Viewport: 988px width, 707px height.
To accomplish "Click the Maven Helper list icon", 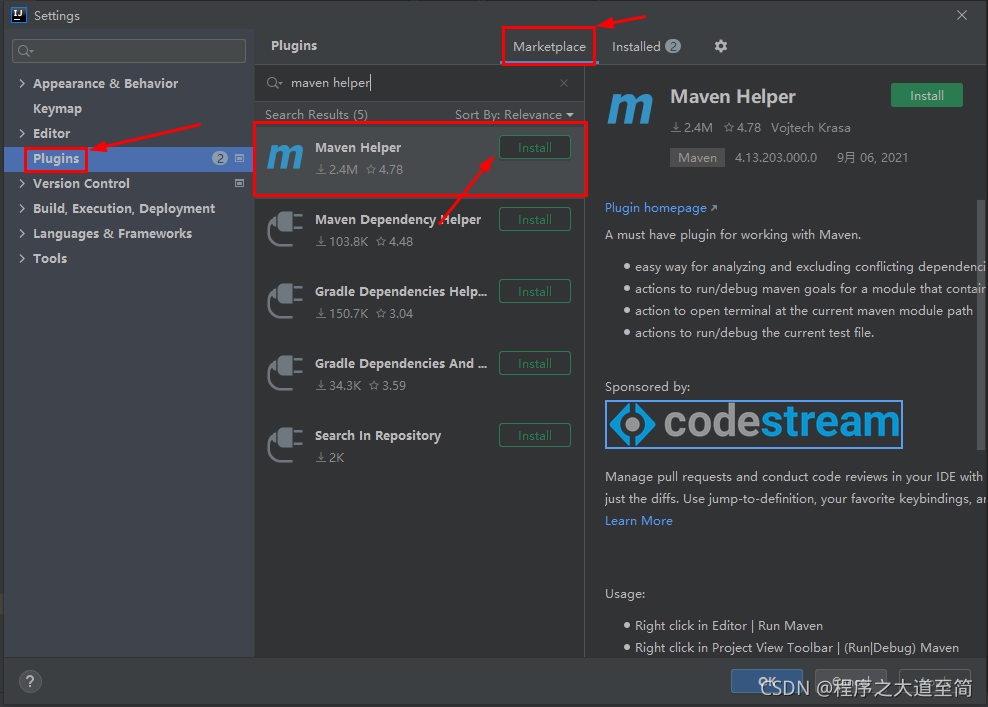I will point(285,157).
